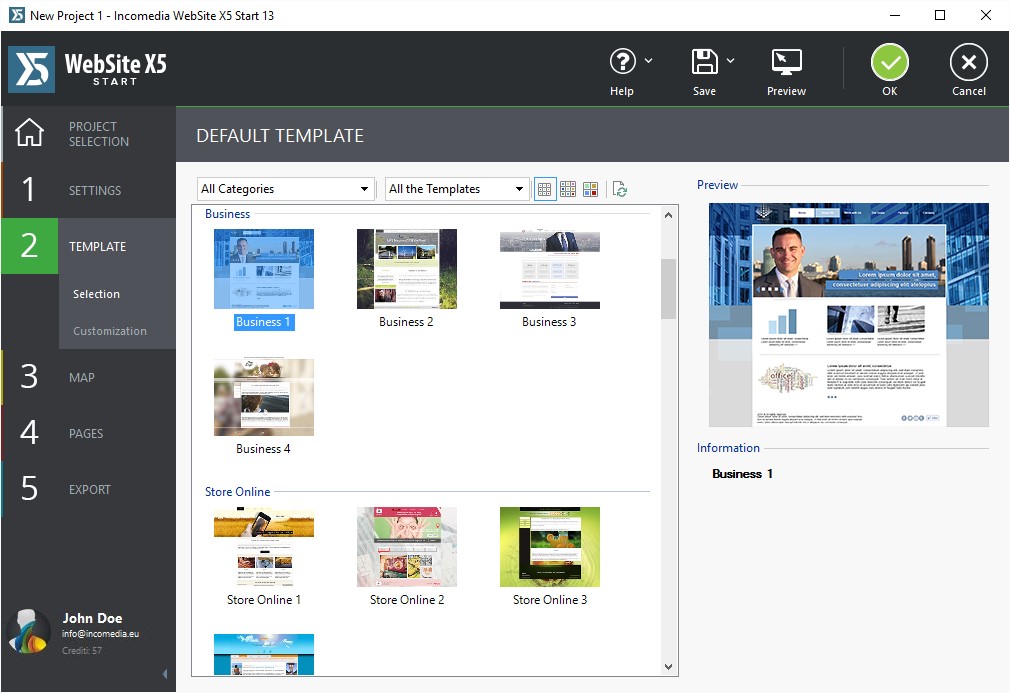
Task: Click the Project Selection home icon
Action: click(x=29, y=133)
